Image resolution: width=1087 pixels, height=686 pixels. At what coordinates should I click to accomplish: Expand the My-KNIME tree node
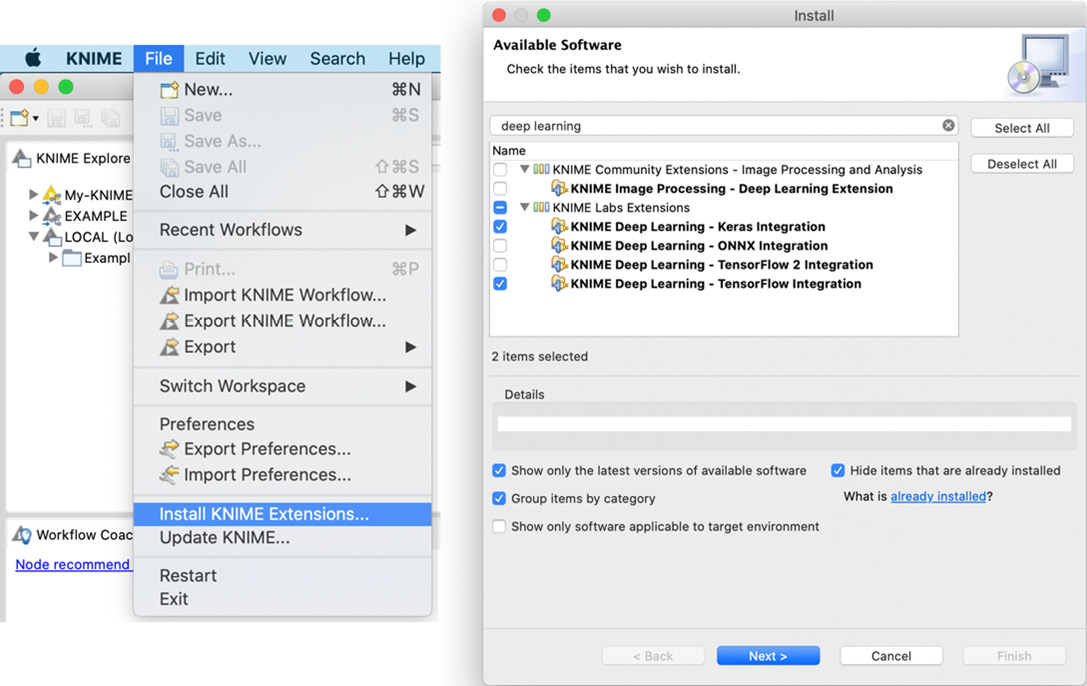point(33,195)
